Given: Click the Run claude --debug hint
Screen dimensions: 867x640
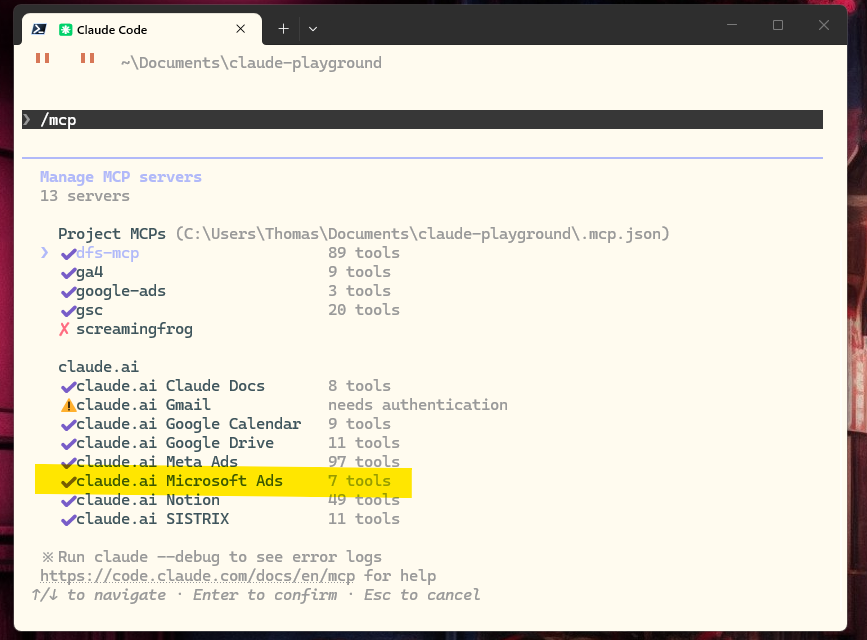Looking at the screenshot, I should point(220,557).
